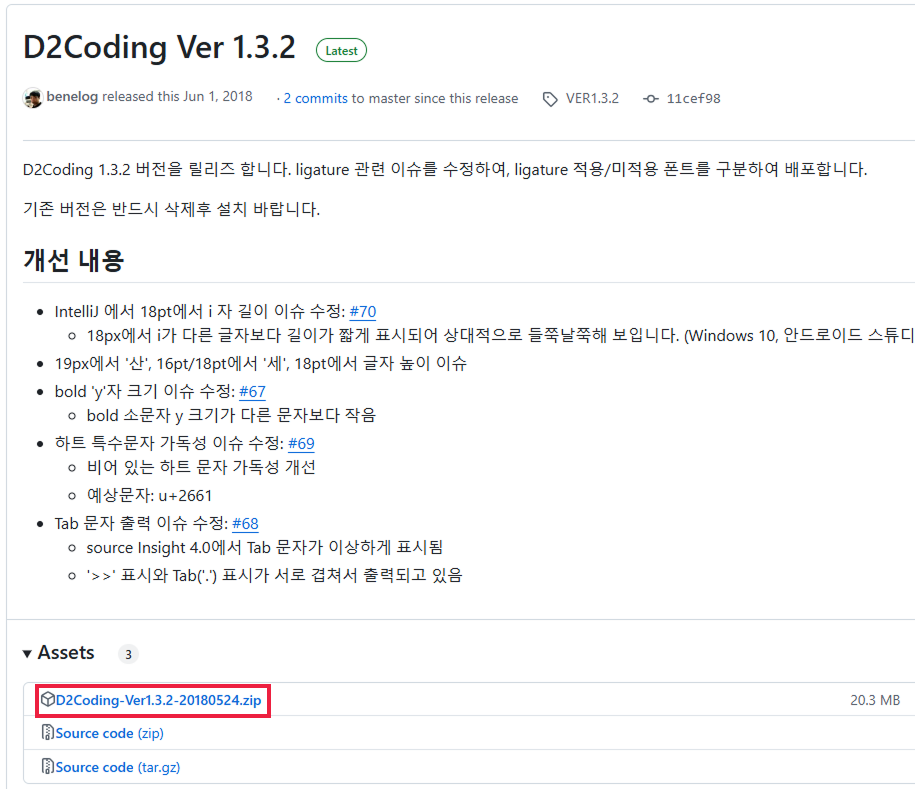Click the "기존 버전은 반드시 삭제후 설치 바랍니다." line
Image resolution: width=915 pixels, height=789 pixels.
(x=172, y=209)
